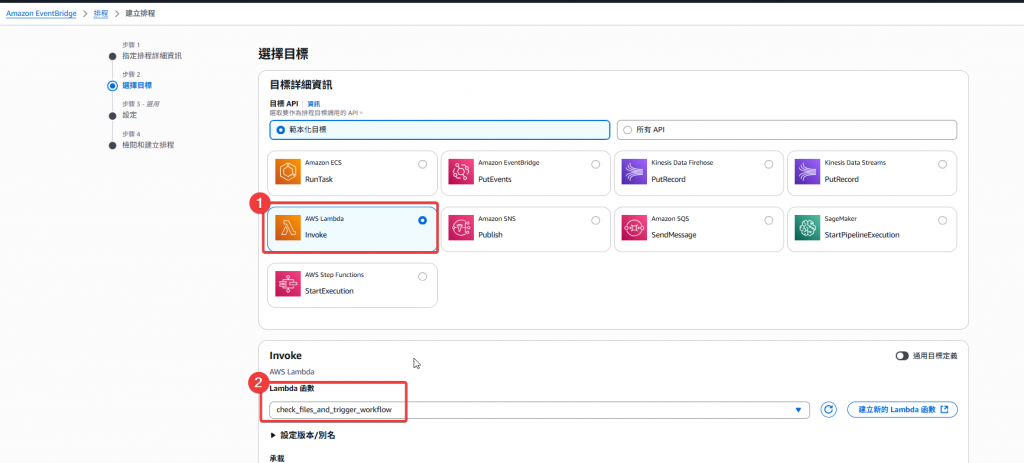Image resolution: width=1024 pixels, height=463 pixels.
Task: Open the 排程 breadcrumb link
Action: [x=101, y=13]
